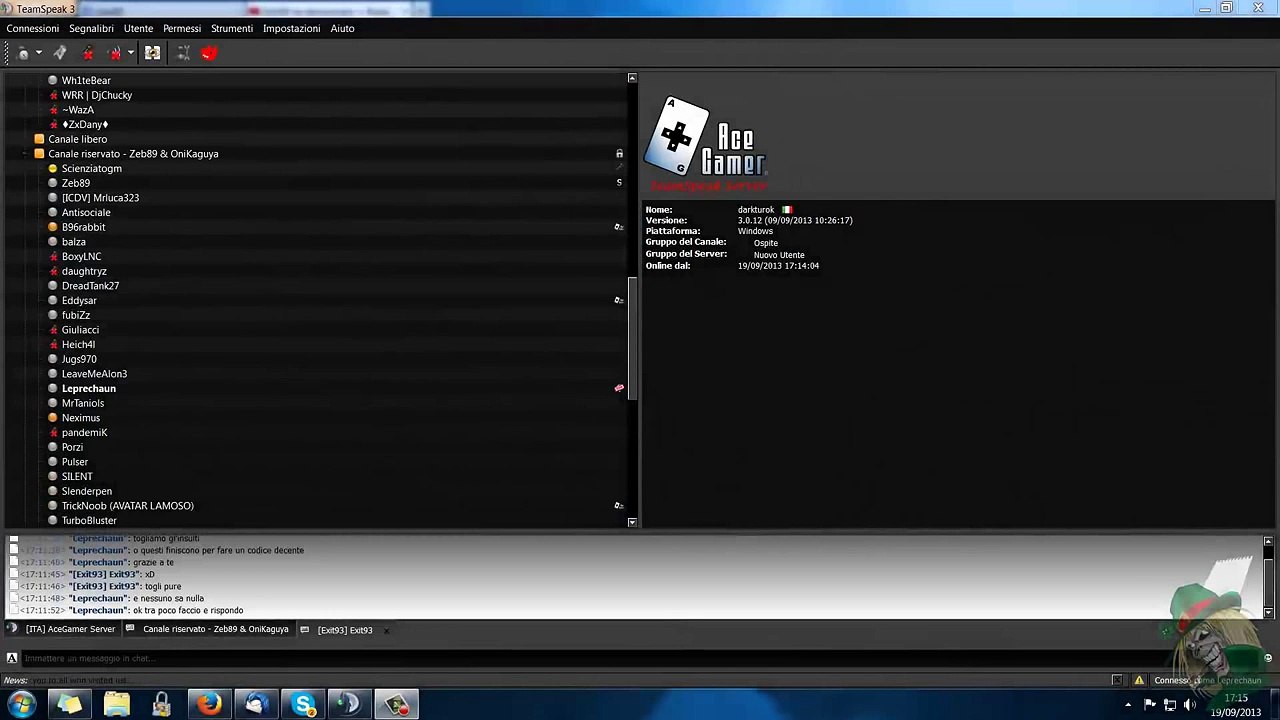Viewport: 1280px width, 720px height.
Task: Click the chat message input field
Action: click(x=640, y=658)
